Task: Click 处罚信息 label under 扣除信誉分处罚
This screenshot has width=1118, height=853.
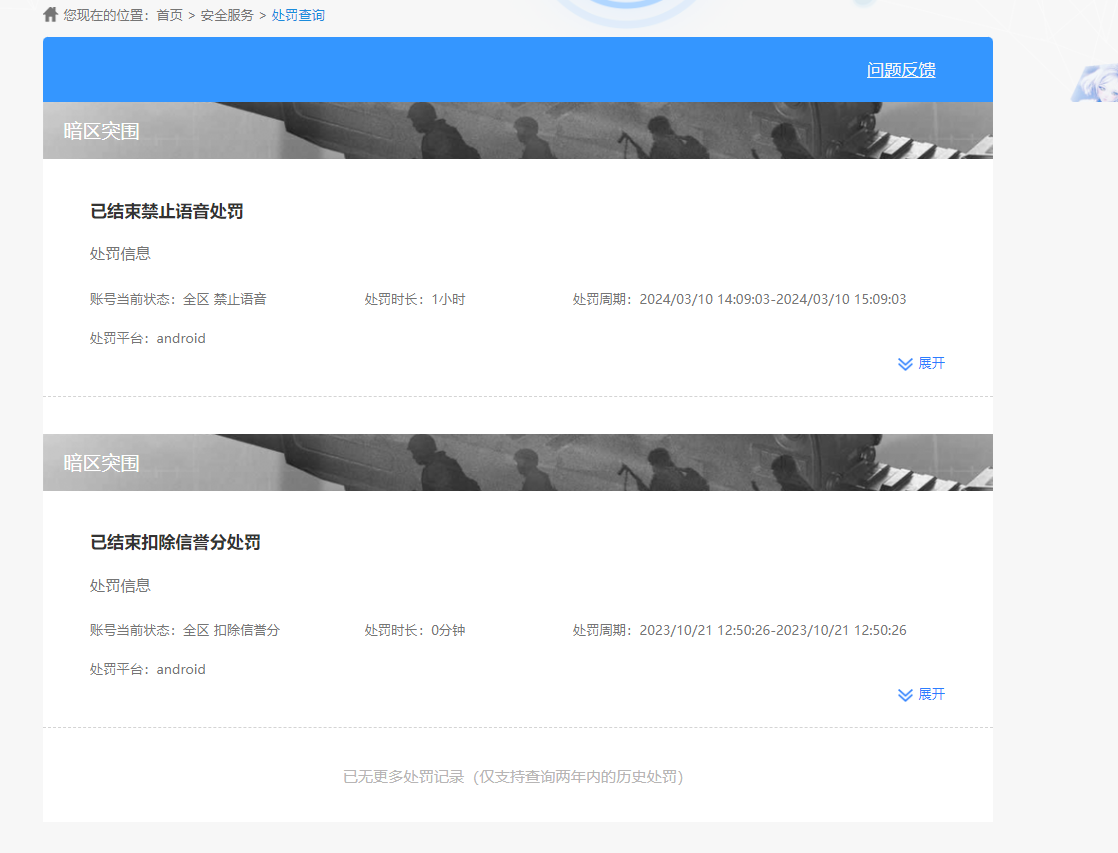Action: (120, 586)
